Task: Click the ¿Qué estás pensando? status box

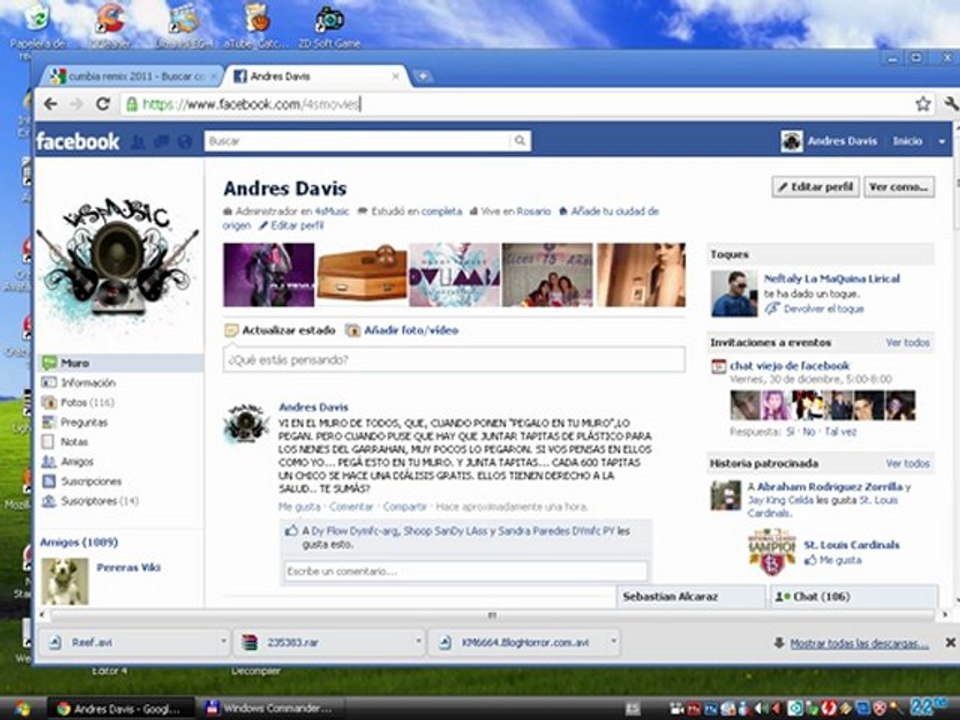Action: tap(454, 359)
